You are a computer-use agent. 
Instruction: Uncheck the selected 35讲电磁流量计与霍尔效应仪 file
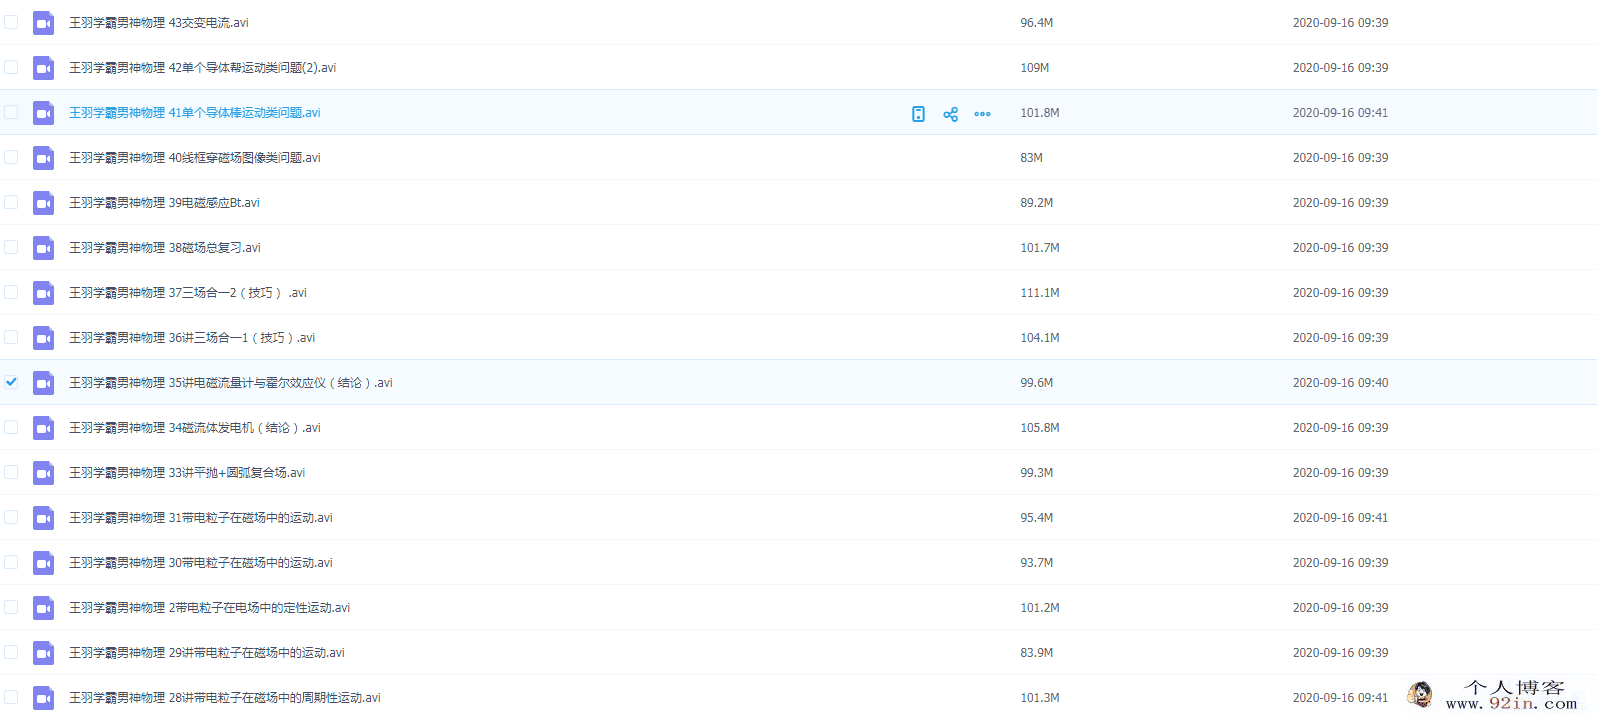pyautogui.click(x=11, y=382)
